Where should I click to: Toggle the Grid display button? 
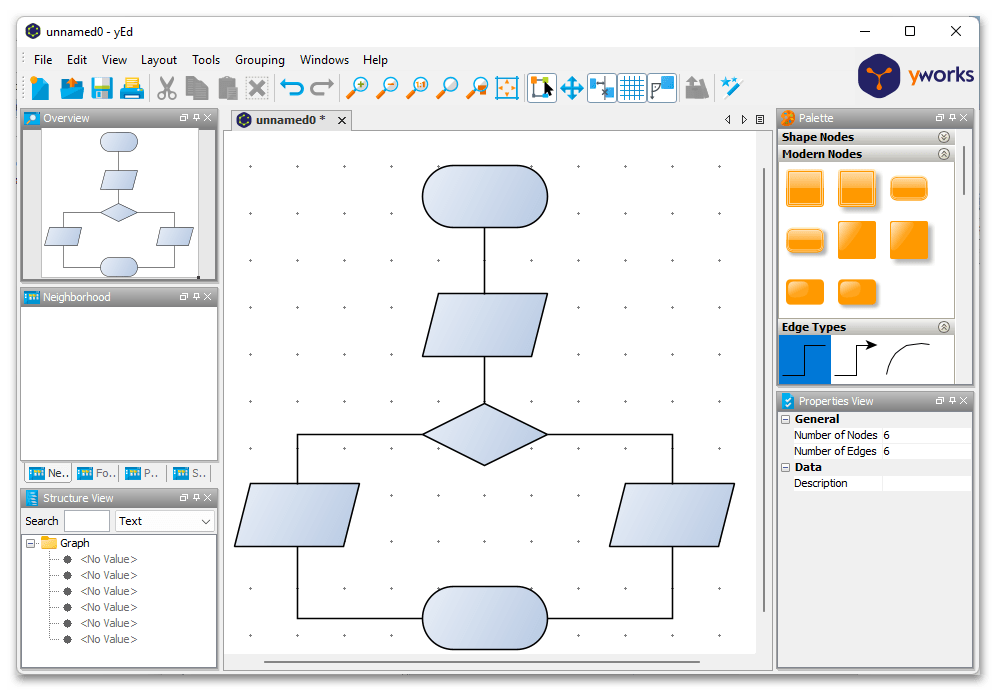coord(632,88)
